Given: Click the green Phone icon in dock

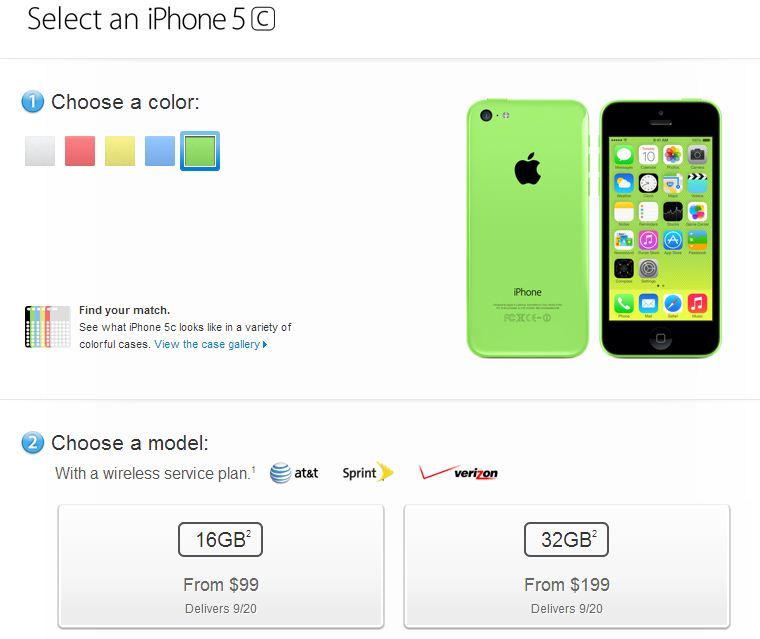Looking at the screenshot, I should click(x=624, y=304).
